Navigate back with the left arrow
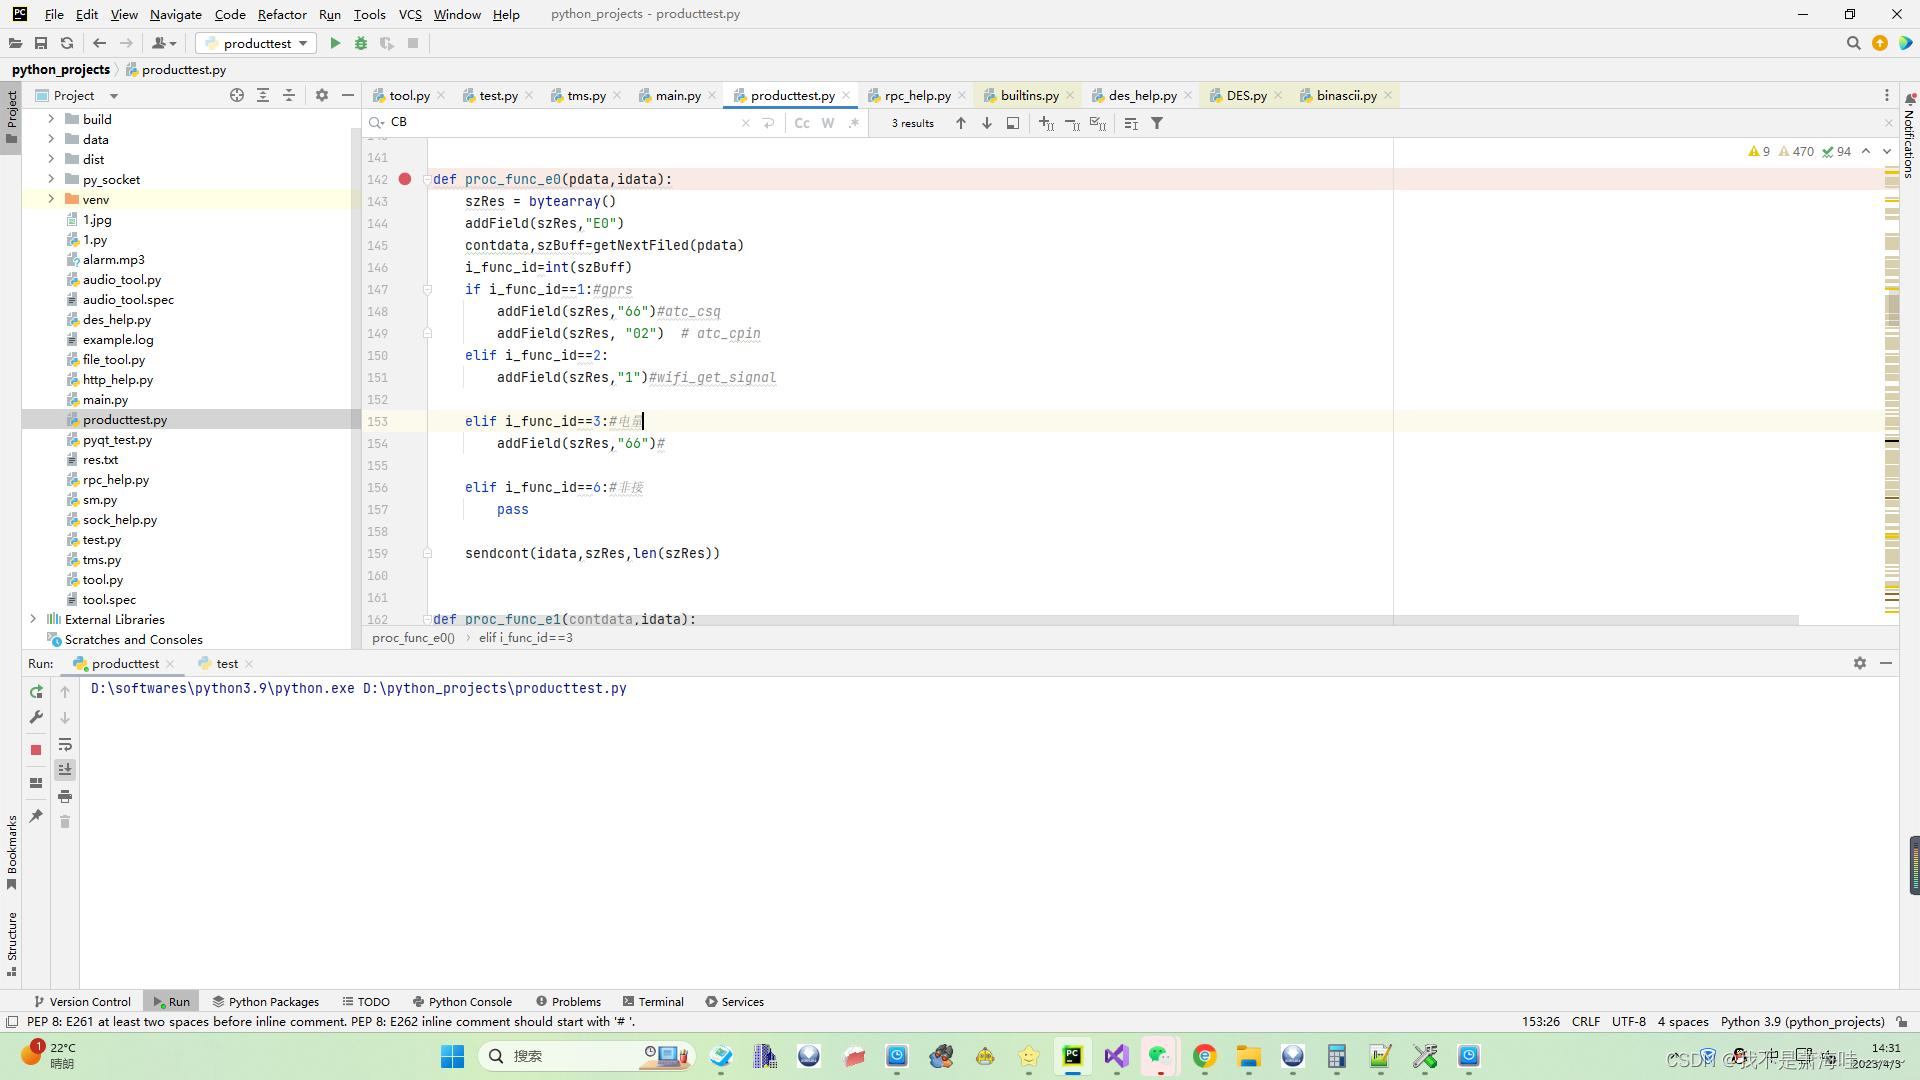 pos(99,43)
